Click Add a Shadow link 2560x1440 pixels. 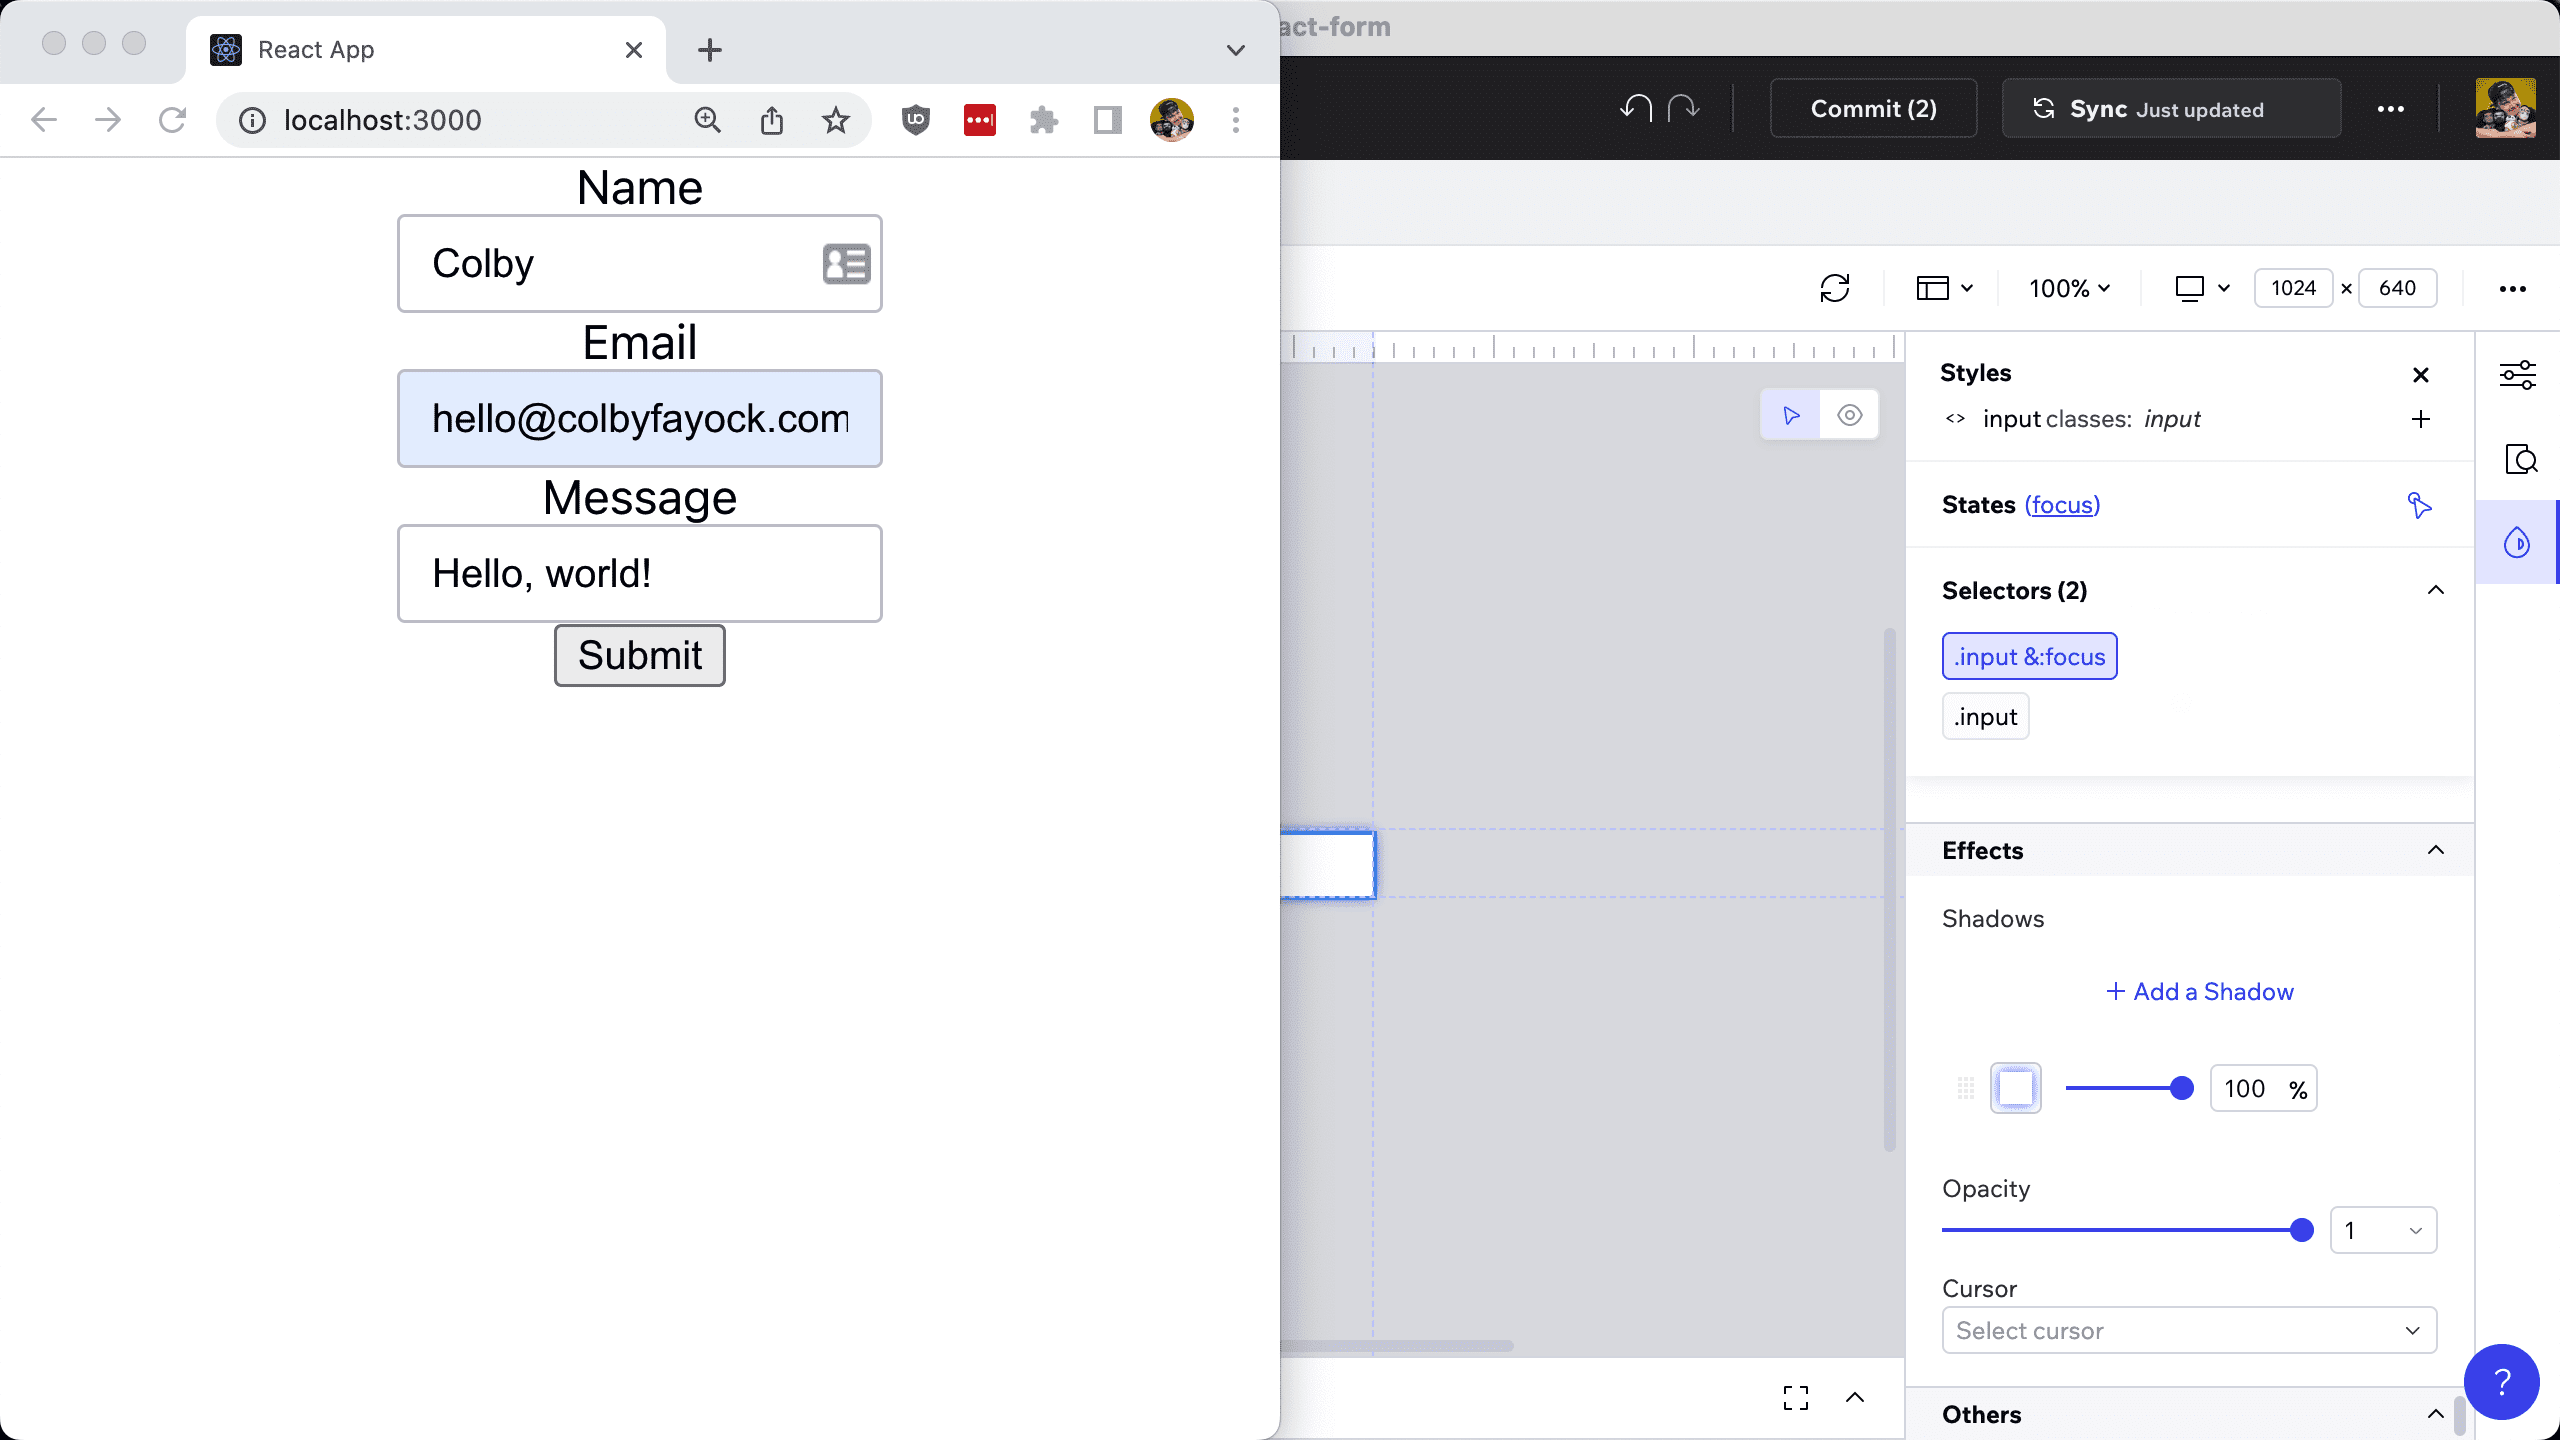pyautogui.click(x=2200, y=991)
